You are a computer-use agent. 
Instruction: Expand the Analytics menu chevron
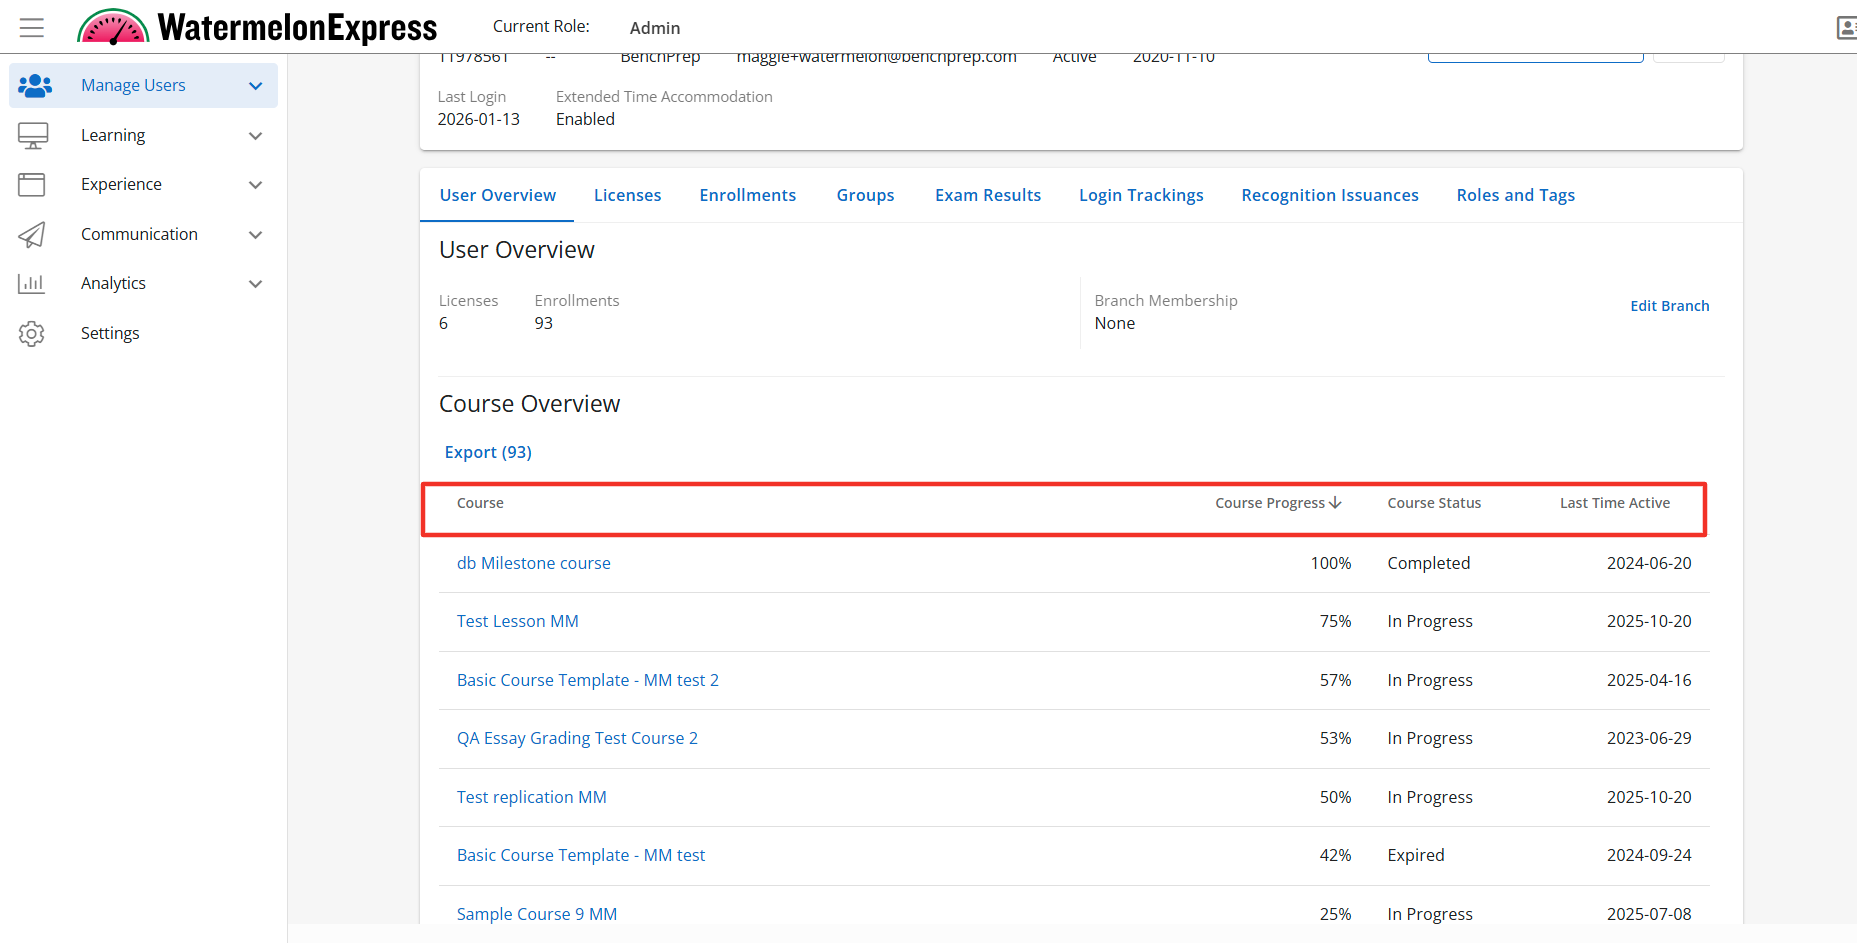click(256, 284)
